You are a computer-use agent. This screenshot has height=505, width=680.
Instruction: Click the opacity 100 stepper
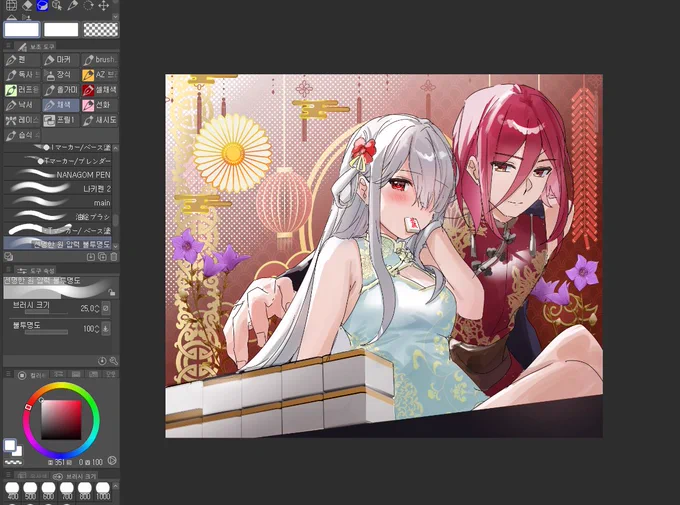(x=97, y=329)
